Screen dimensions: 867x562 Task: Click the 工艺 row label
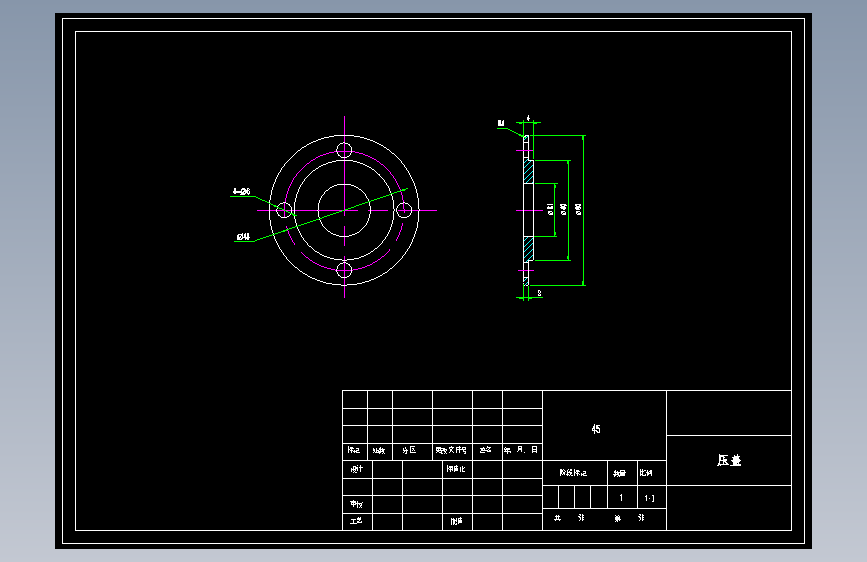coord(357,521)
